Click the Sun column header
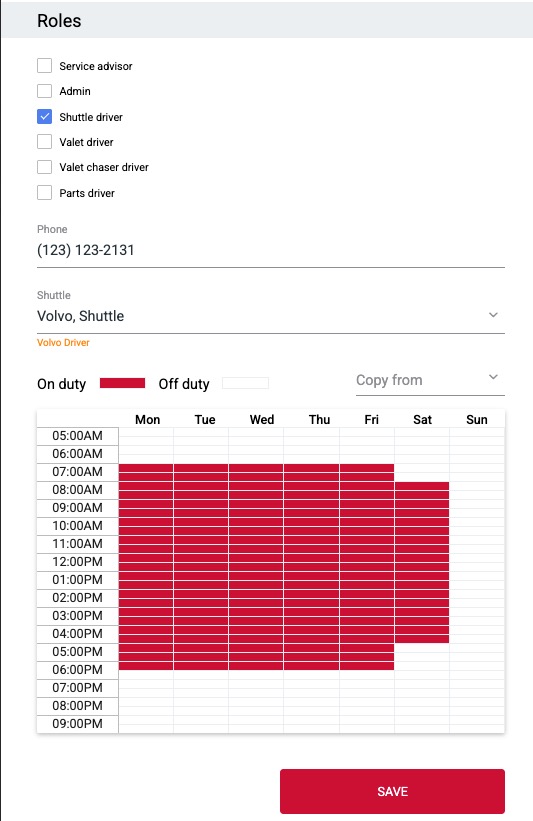This screenshot has height=821, width=533. click(477, 419)
